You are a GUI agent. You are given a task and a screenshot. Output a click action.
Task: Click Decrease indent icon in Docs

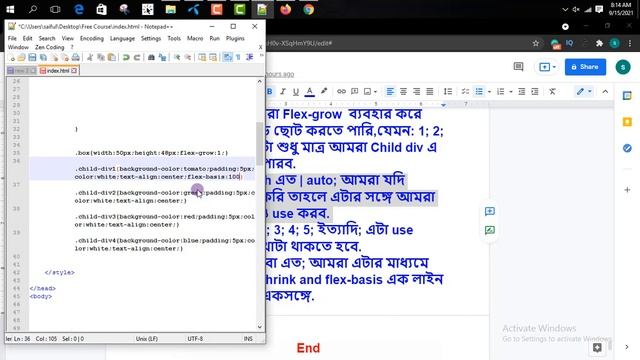tap(522, 91)
